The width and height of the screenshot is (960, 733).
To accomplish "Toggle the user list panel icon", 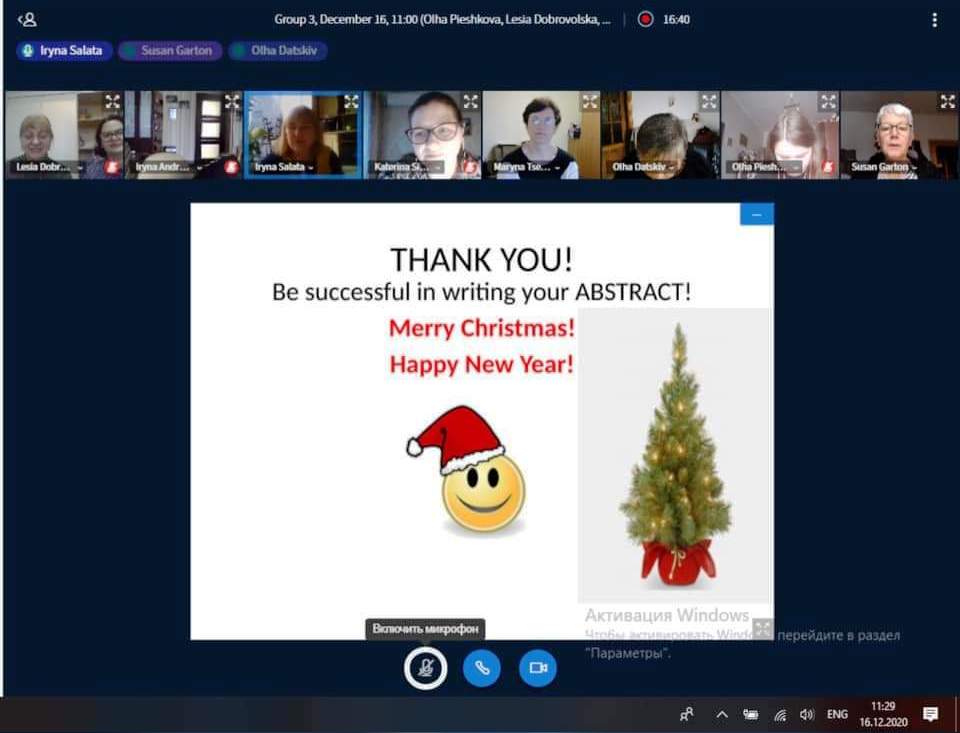I will (27, 19).
